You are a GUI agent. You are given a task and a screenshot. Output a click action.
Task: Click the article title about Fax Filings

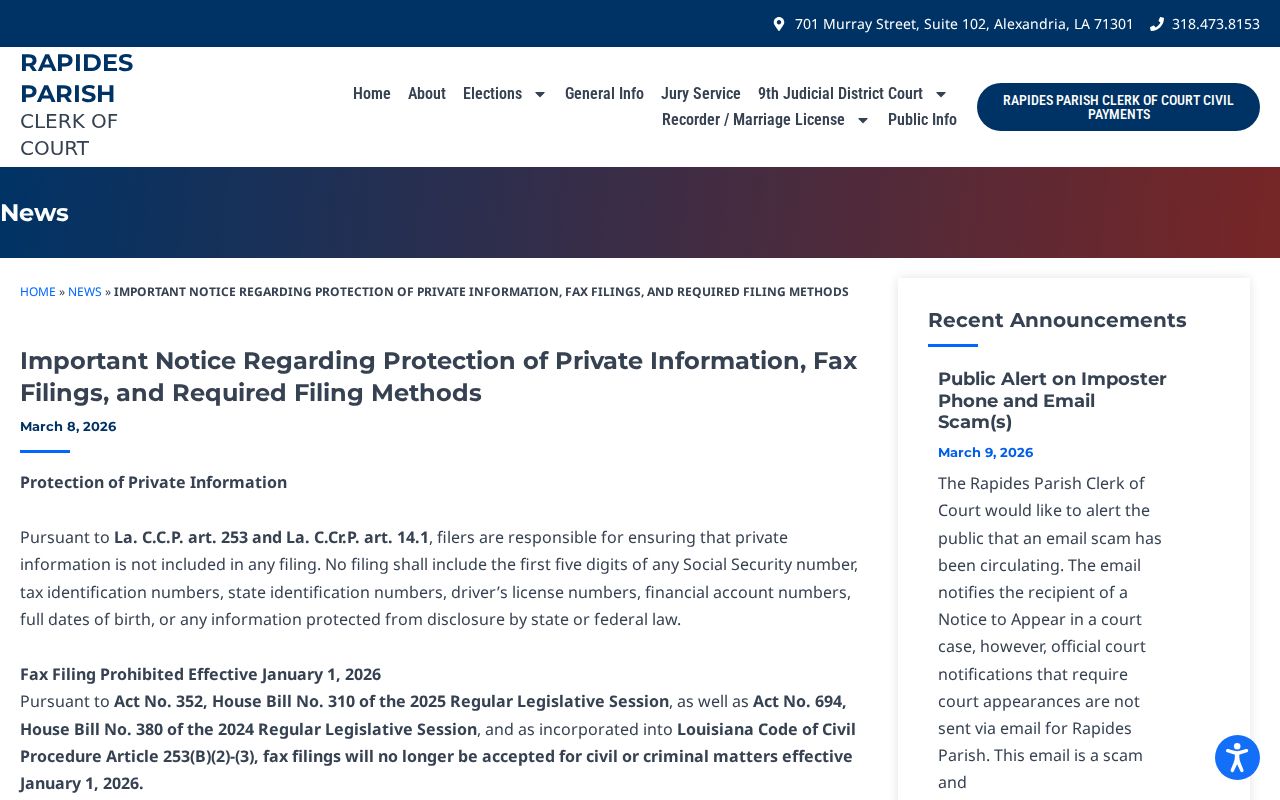[x=439, y=376]
